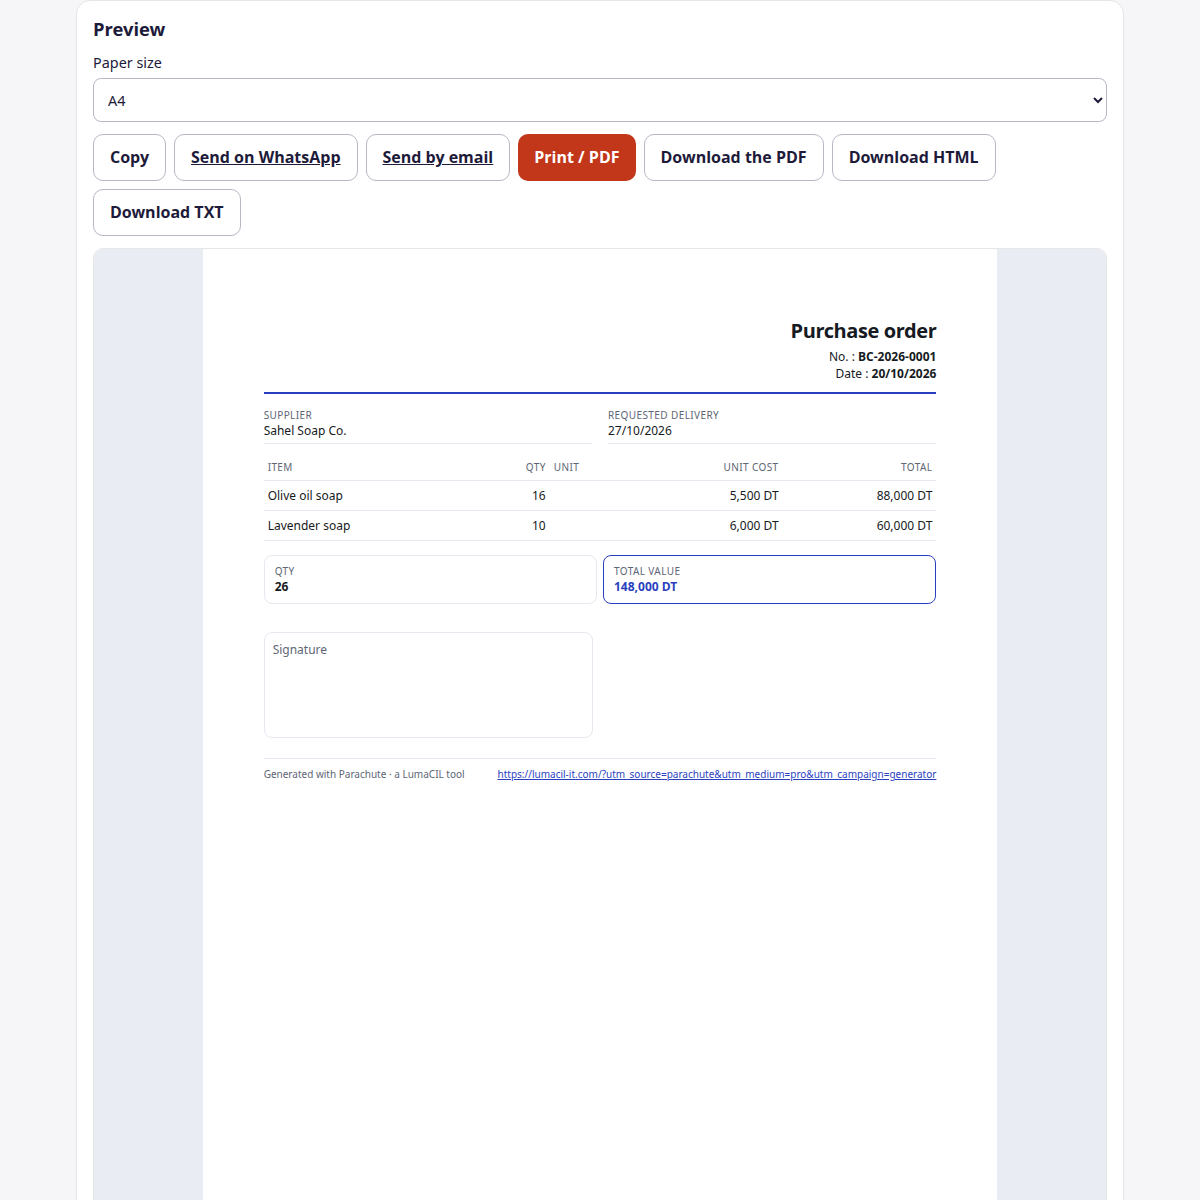The height and width of the screenshot is (1200, 1200).
Task: Click requested delivery date 27/10/2026
Action: coord(640,431)
